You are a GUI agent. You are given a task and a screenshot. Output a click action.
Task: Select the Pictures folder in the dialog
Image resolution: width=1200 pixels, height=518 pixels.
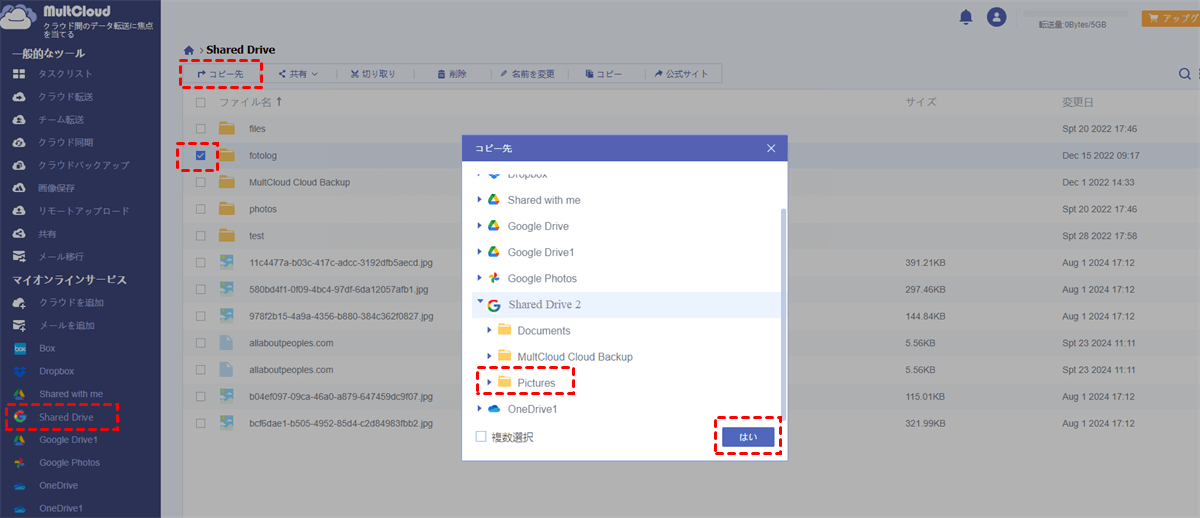[536, 383]
